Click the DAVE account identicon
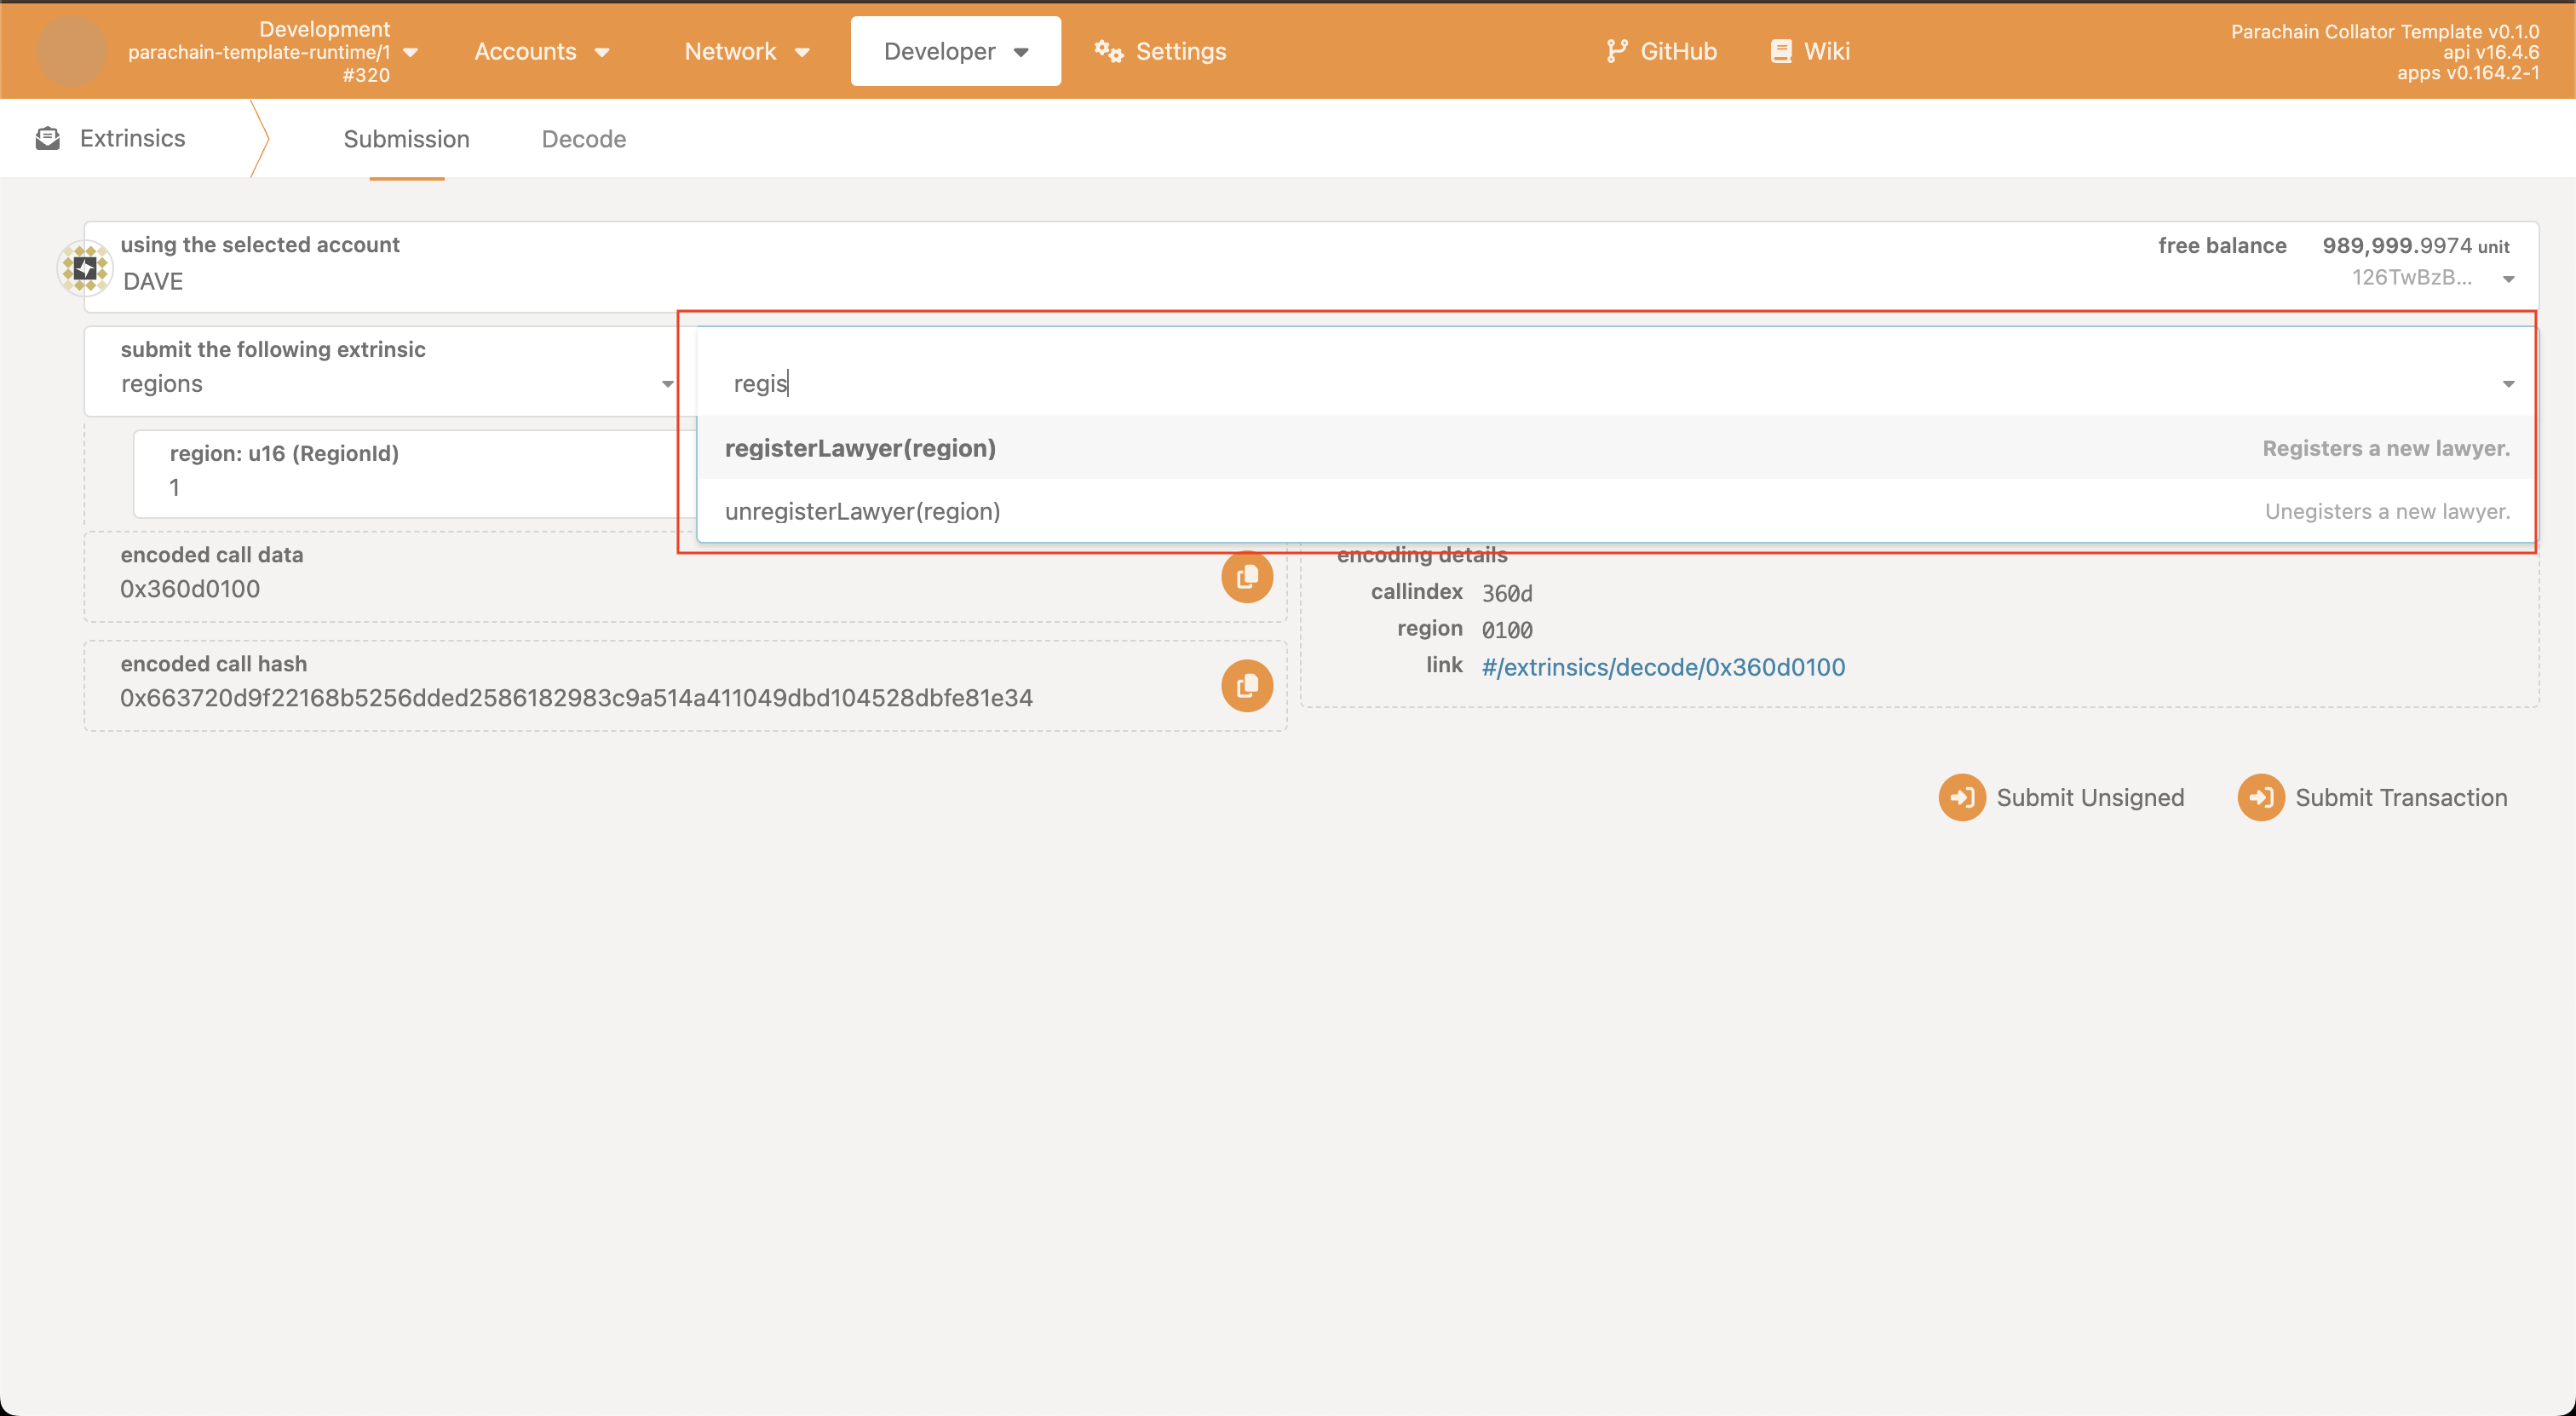 coord(85,268)
